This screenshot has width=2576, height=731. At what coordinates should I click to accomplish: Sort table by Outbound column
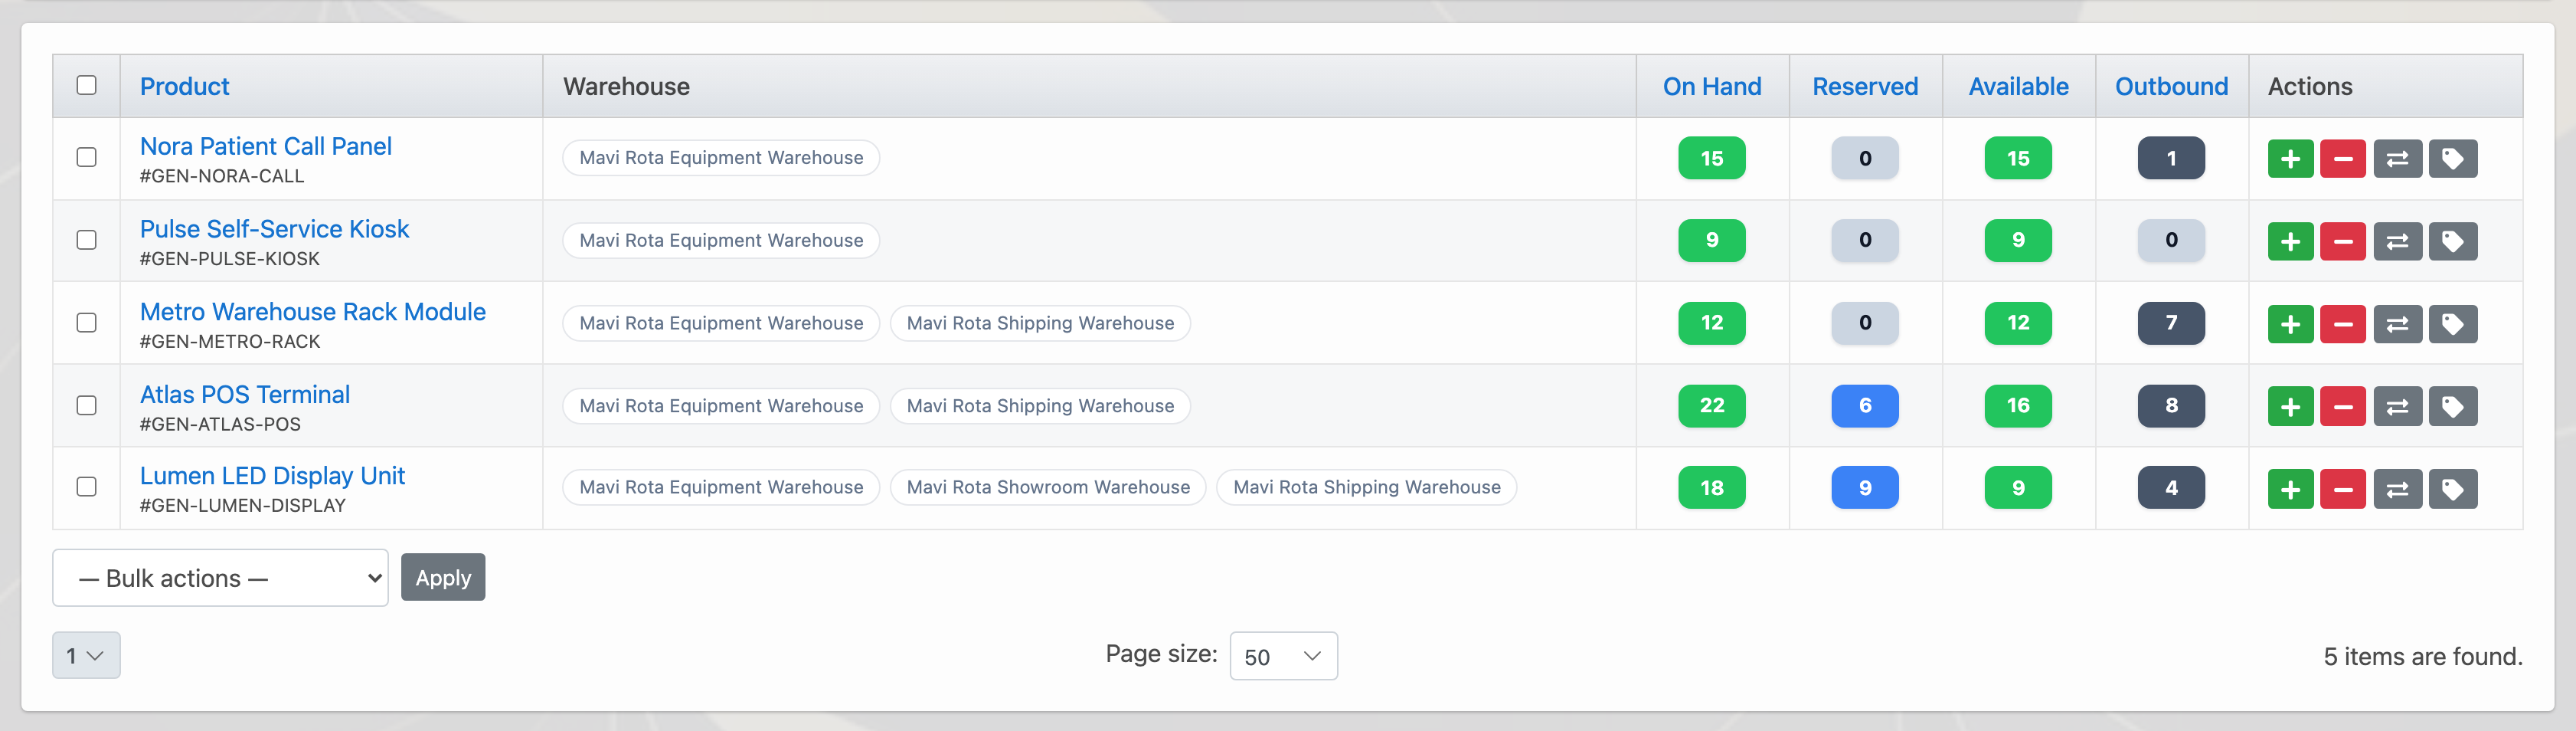tap(2171, 87)
